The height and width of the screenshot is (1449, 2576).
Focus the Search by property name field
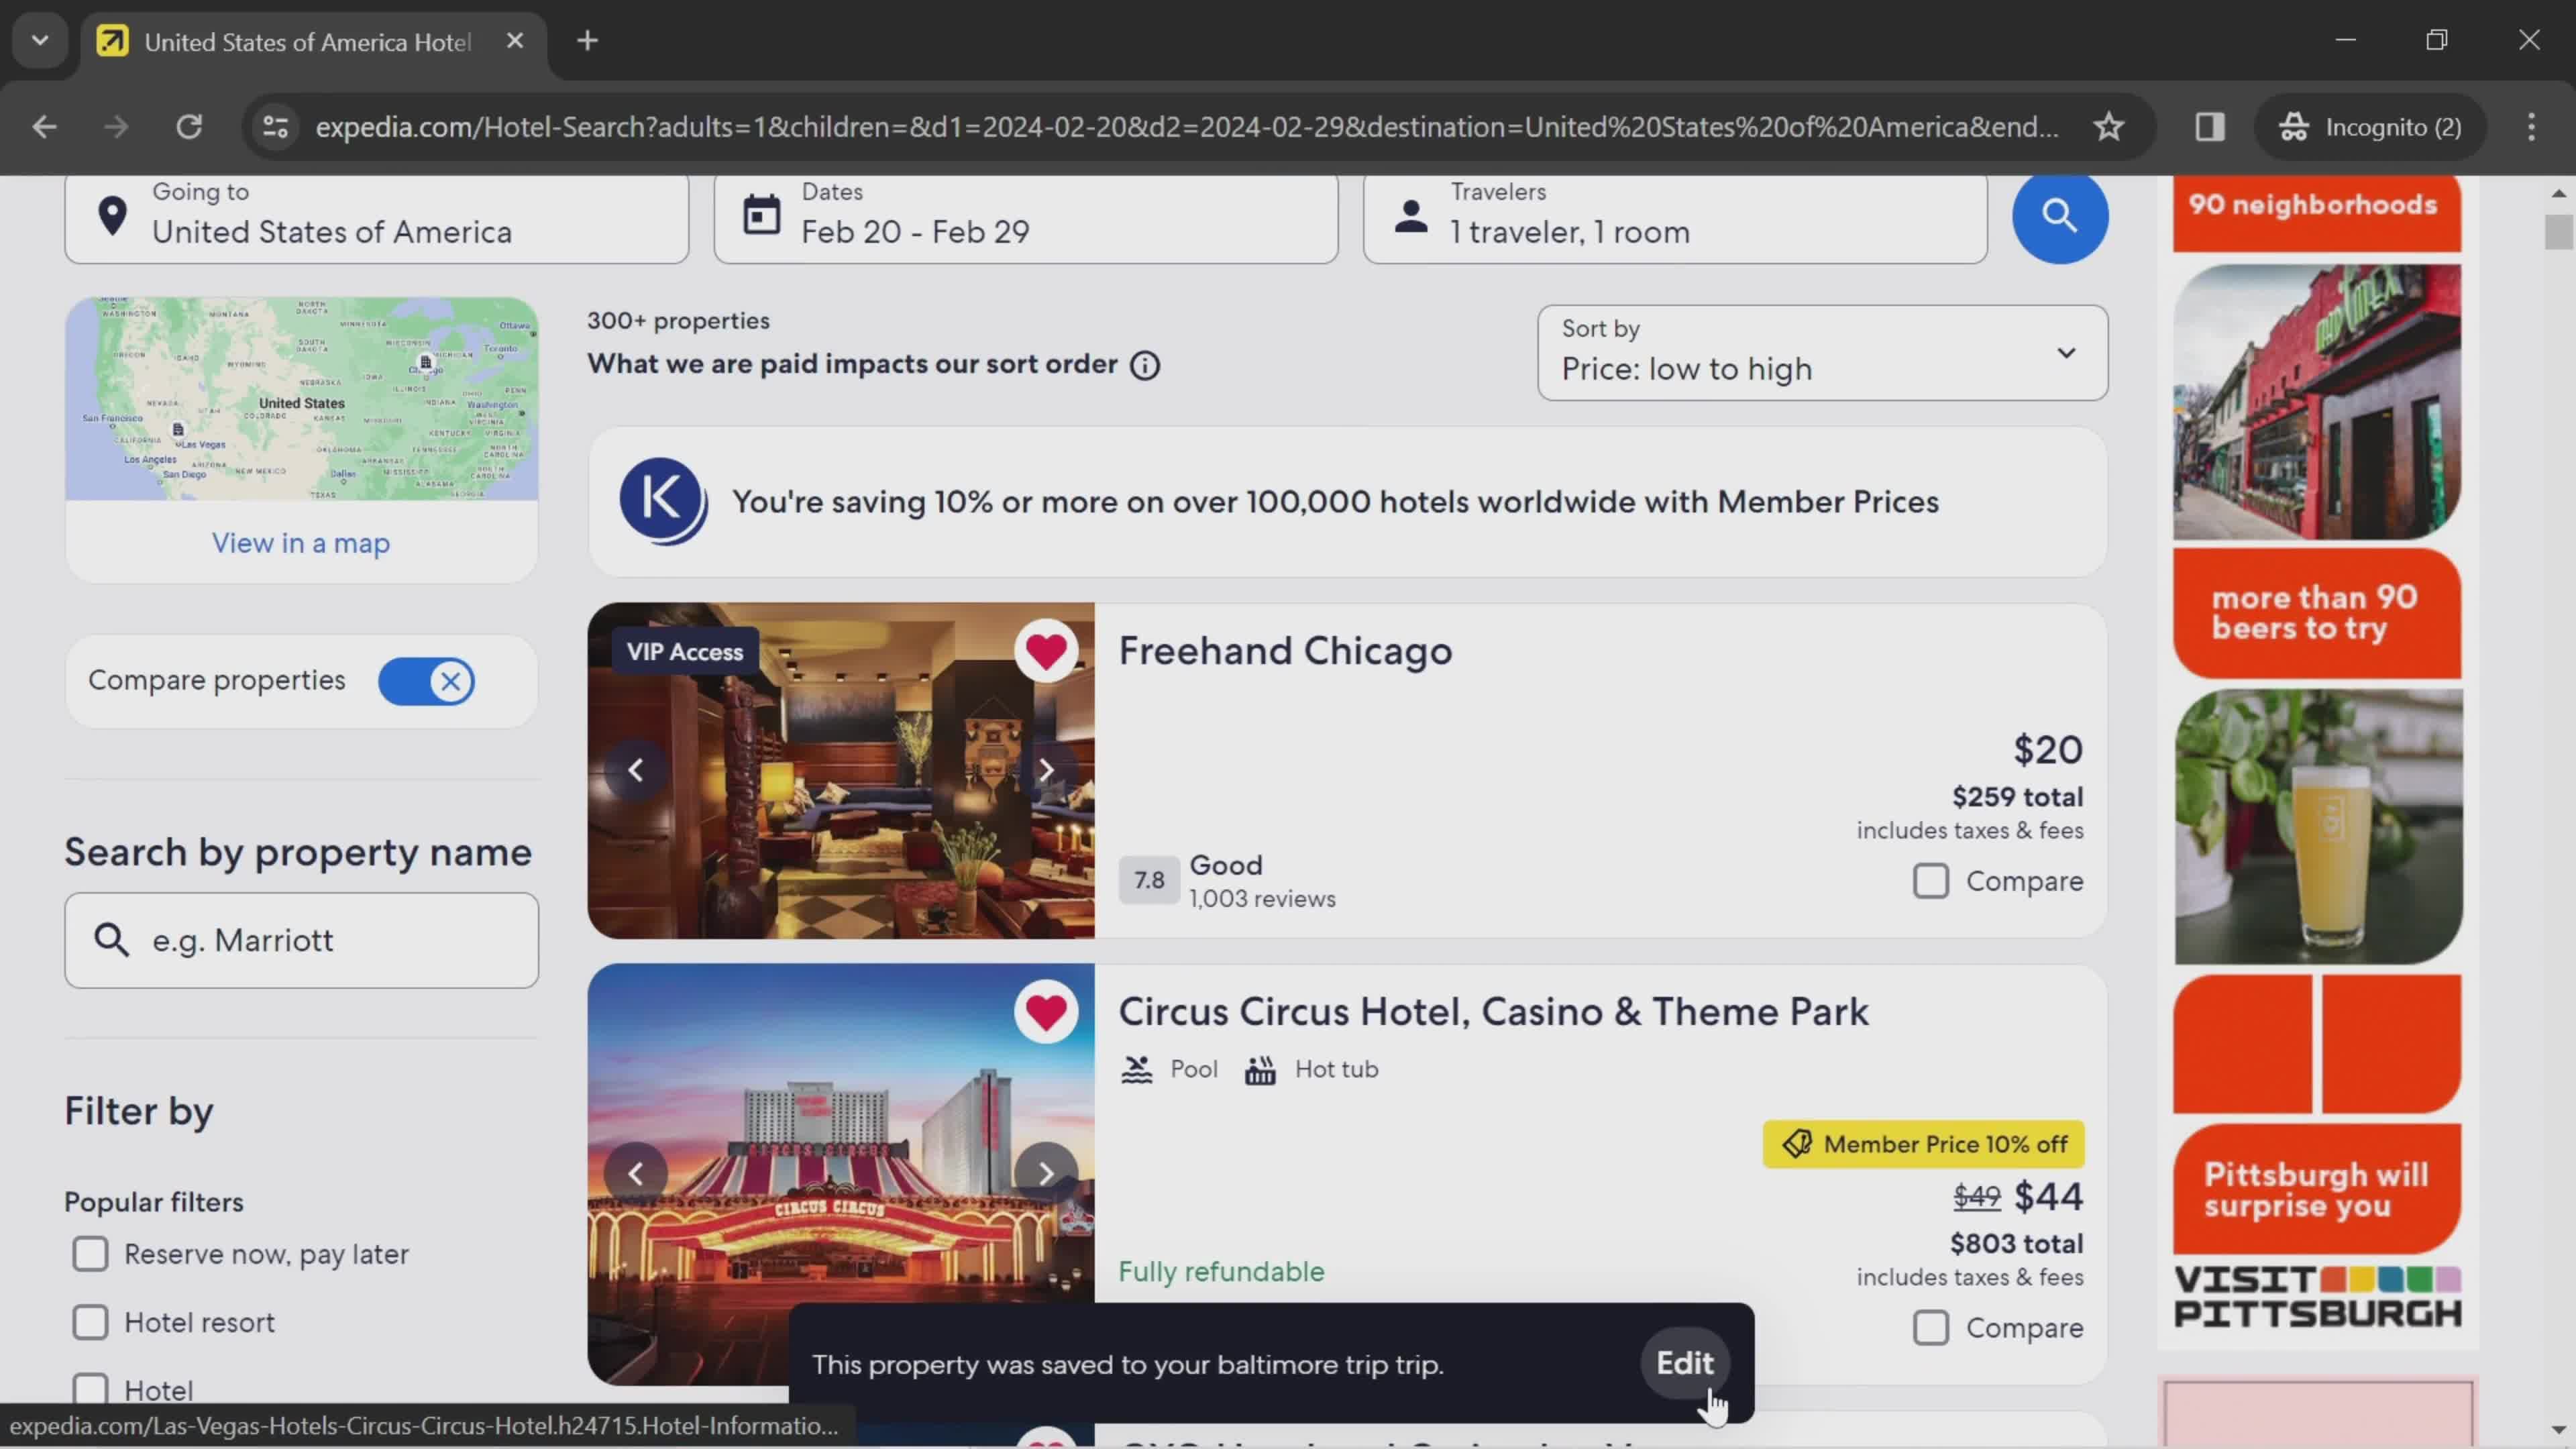[x=301, y=940]
